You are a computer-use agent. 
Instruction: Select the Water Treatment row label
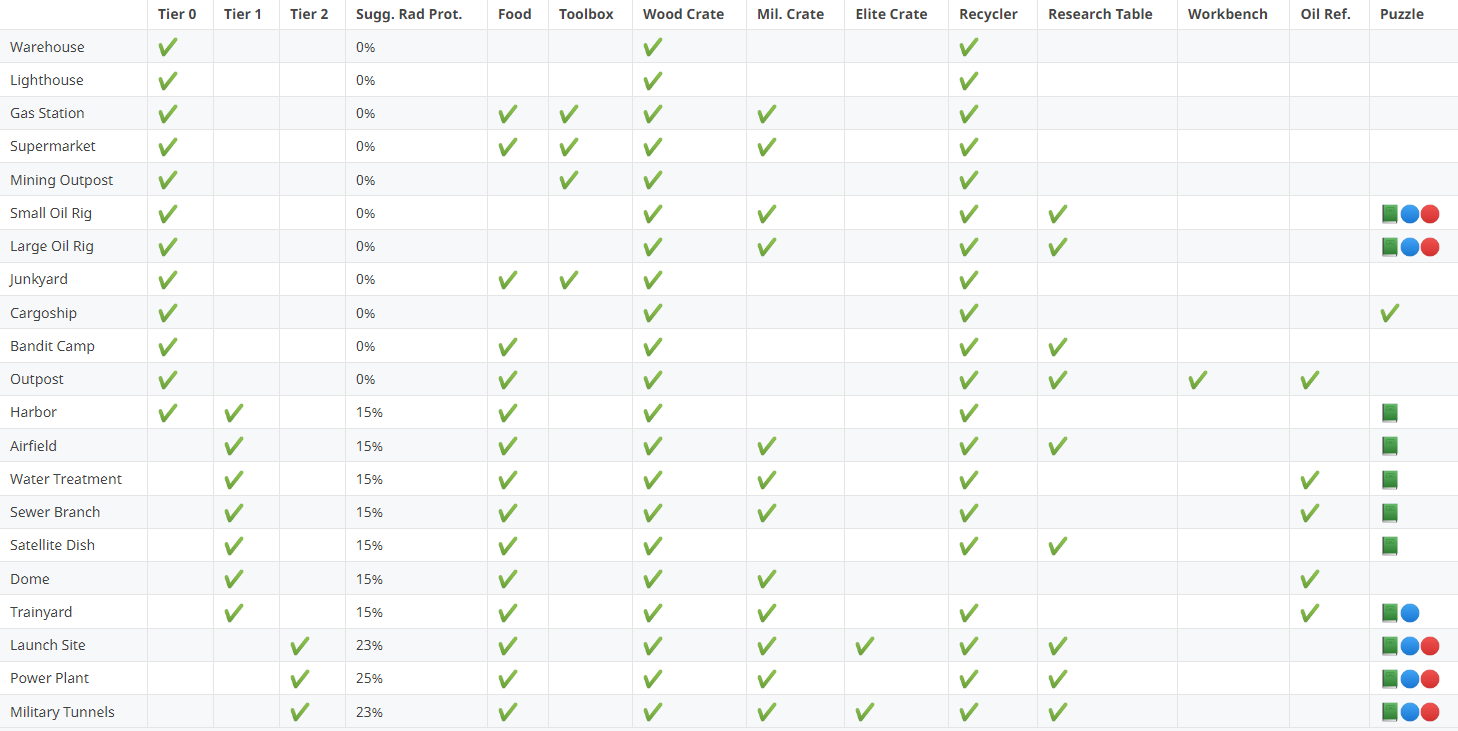[66, 479]
